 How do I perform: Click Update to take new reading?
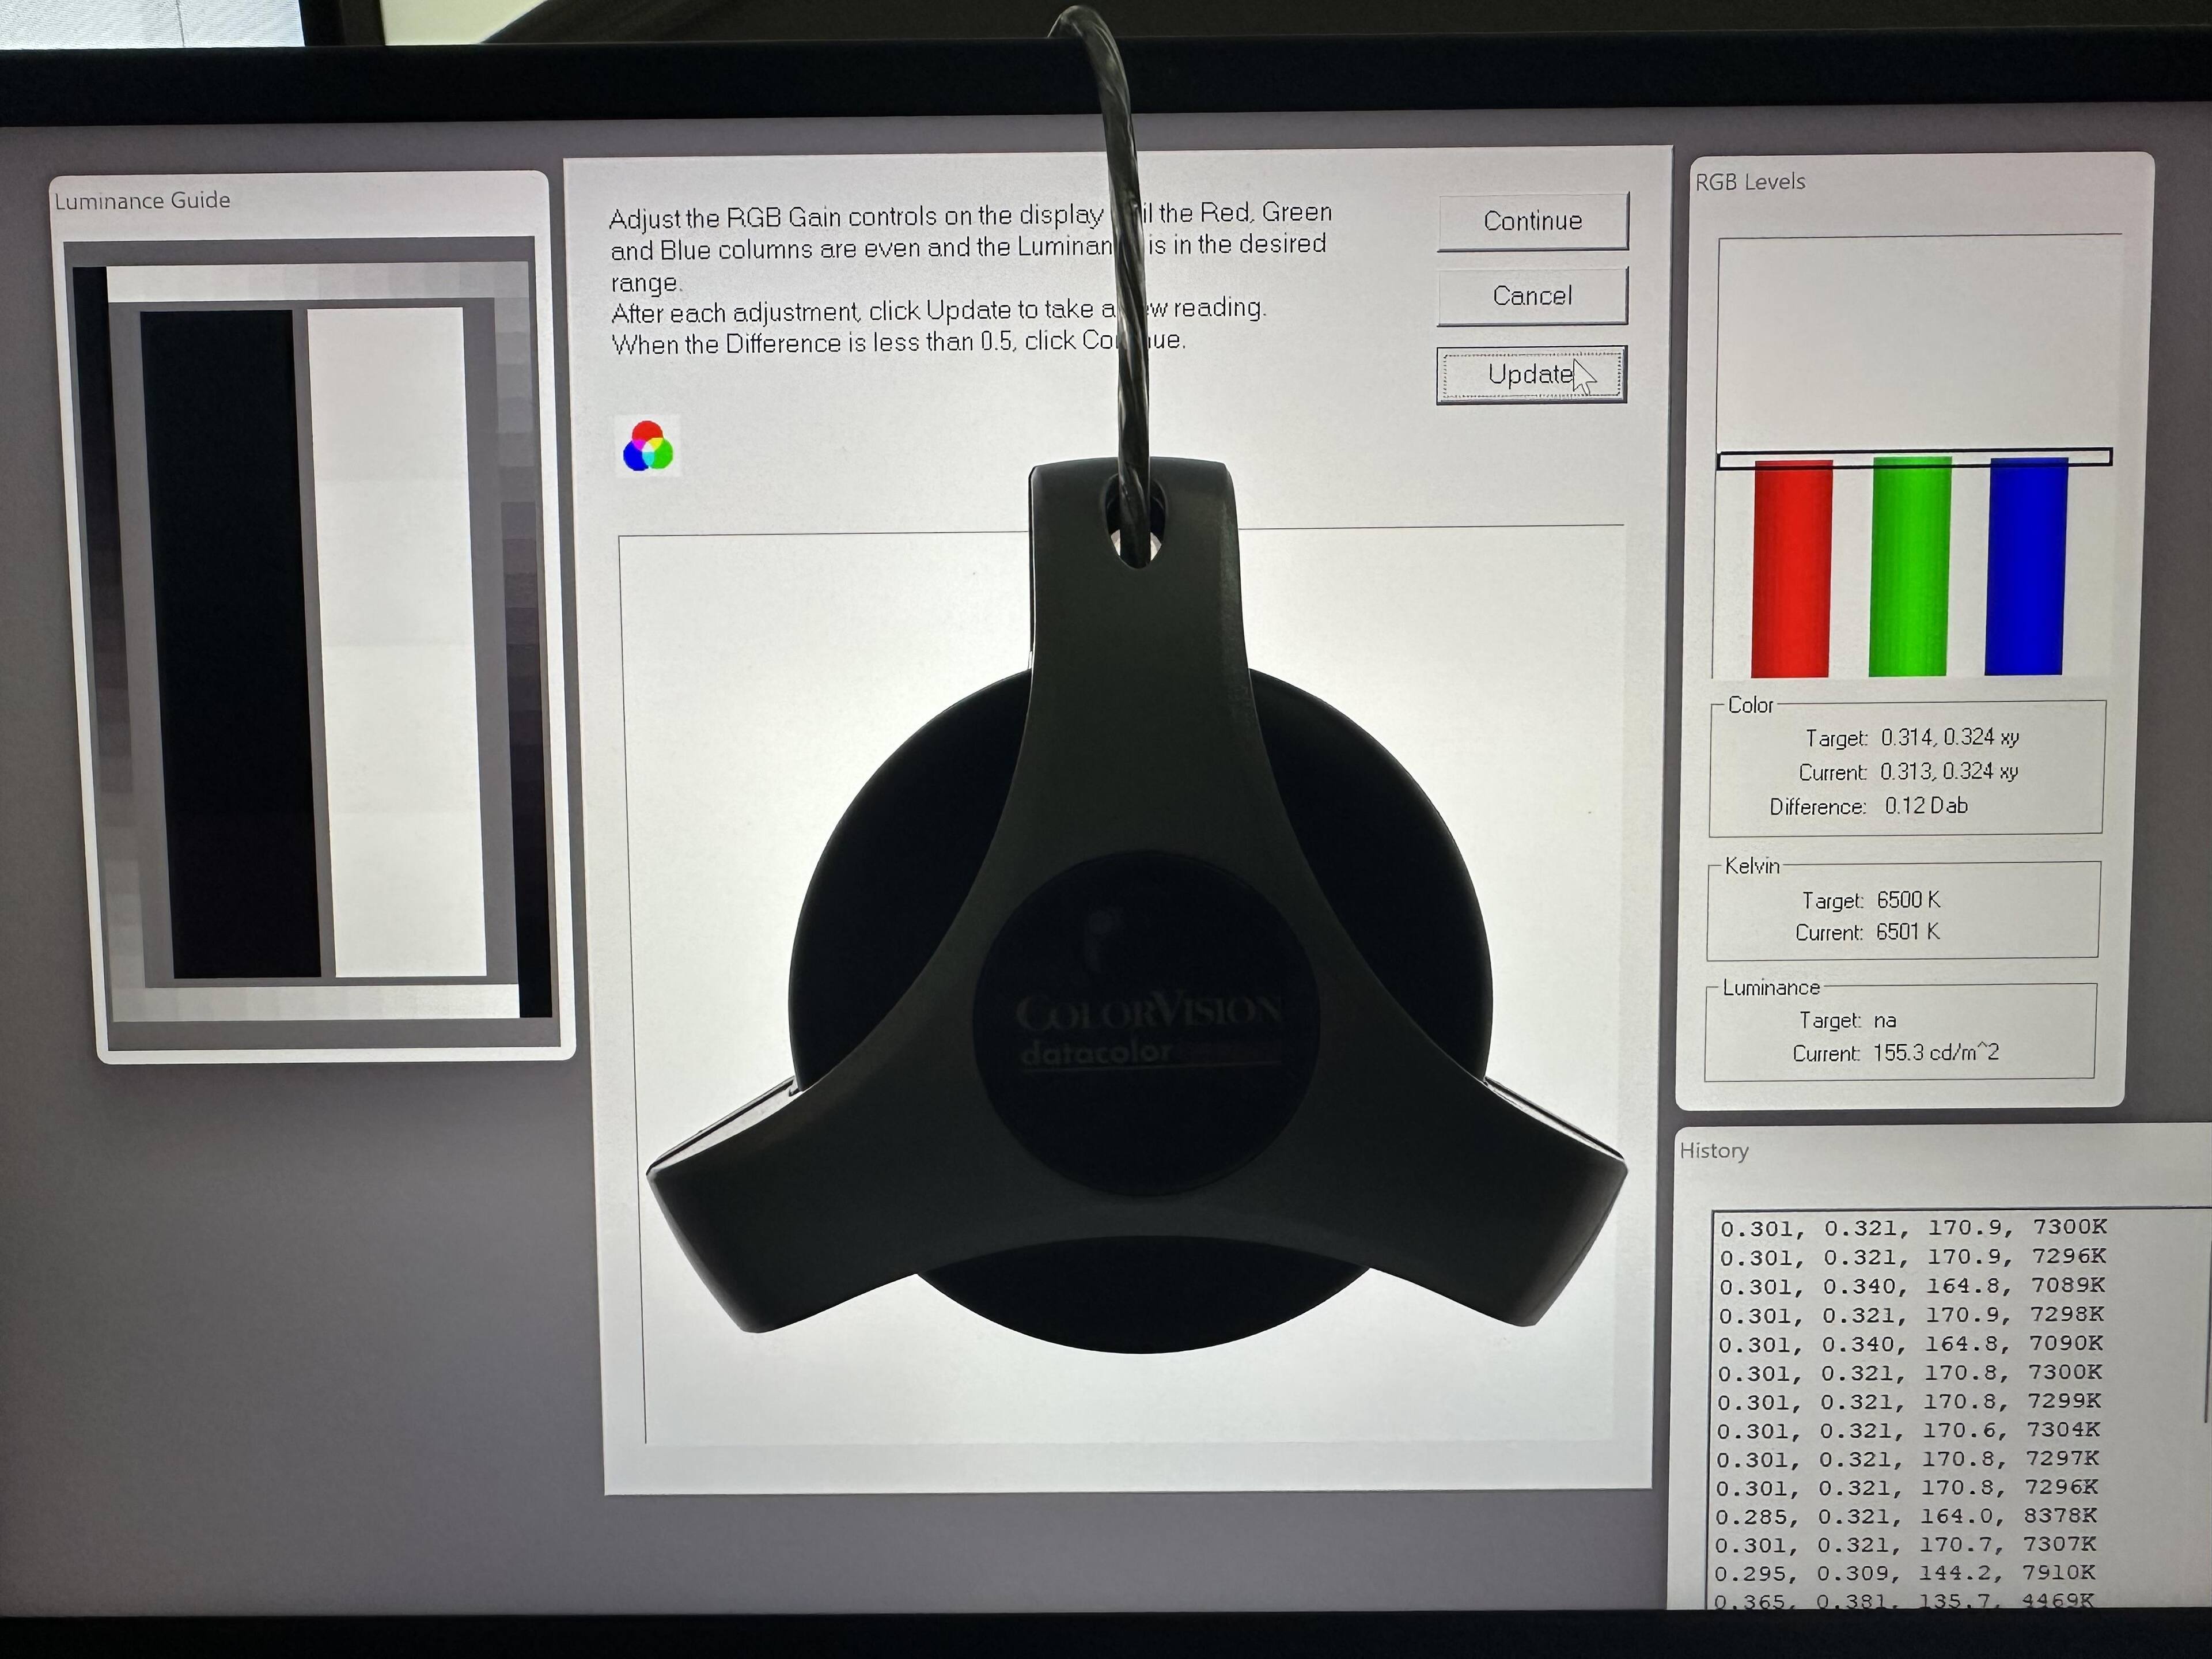coord(1530,375)
